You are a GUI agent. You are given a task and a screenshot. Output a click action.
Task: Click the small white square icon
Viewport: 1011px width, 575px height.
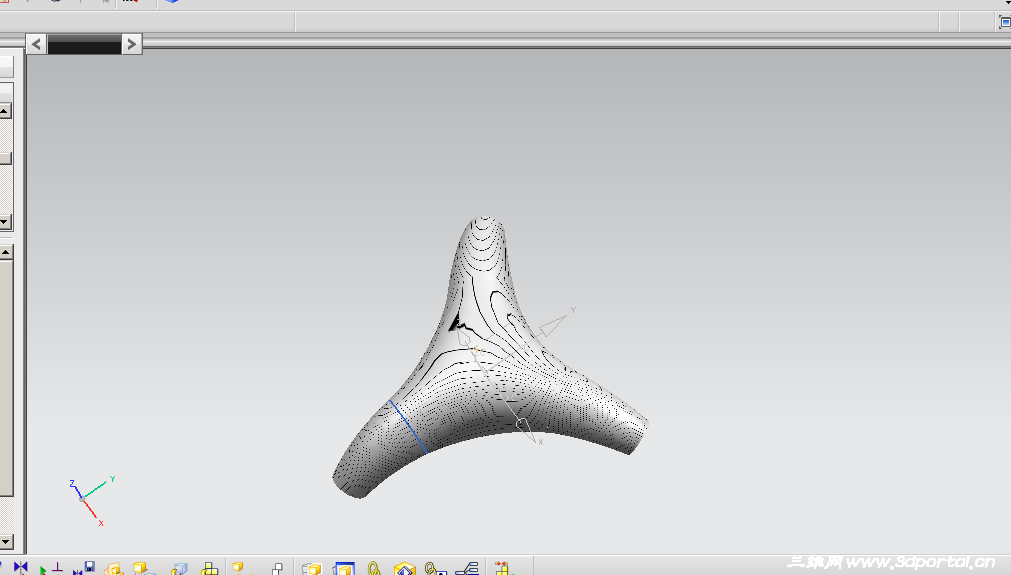pyautogui.click(x=277, y=569)
